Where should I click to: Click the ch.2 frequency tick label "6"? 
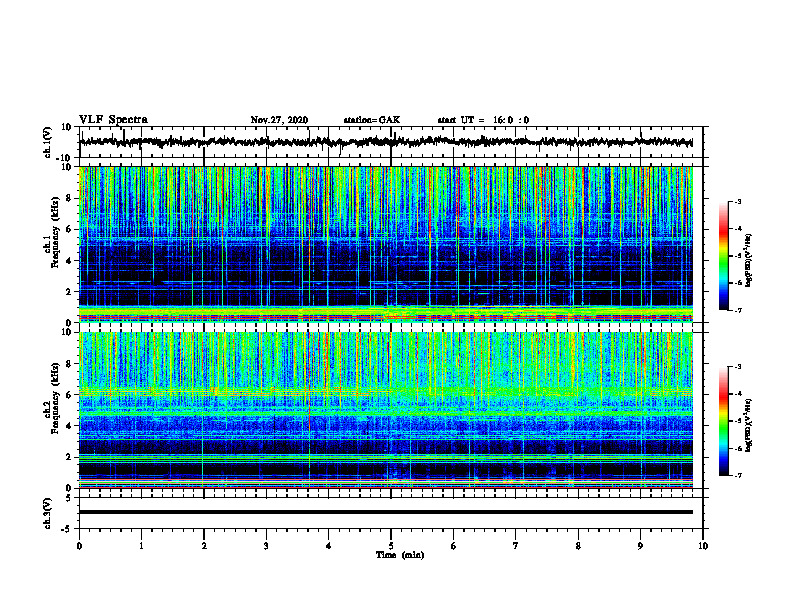[x=70, y=395]
